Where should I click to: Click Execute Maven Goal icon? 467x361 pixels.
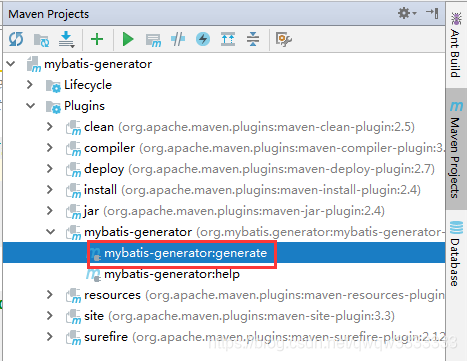coord(153,40)
